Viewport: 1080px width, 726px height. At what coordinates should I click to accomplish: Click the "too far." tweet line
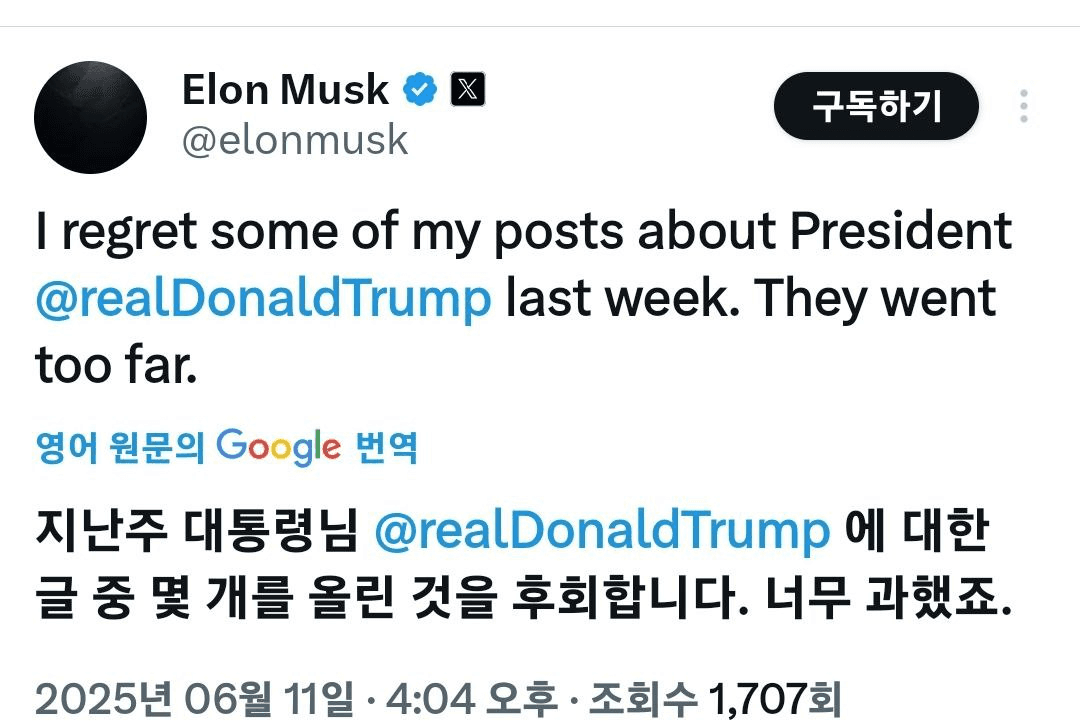pos(113,366)
